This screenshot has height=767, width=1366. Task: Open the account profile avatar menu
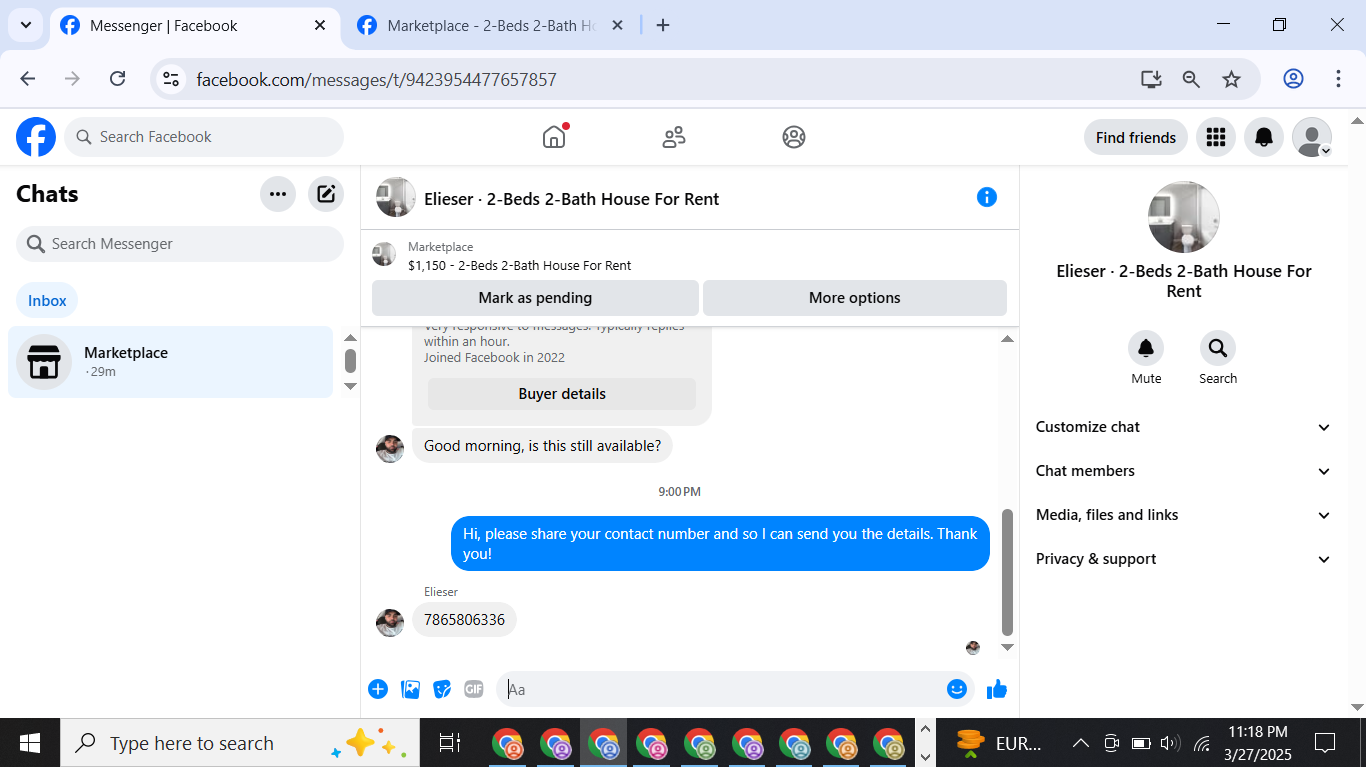coord(1312,137)
